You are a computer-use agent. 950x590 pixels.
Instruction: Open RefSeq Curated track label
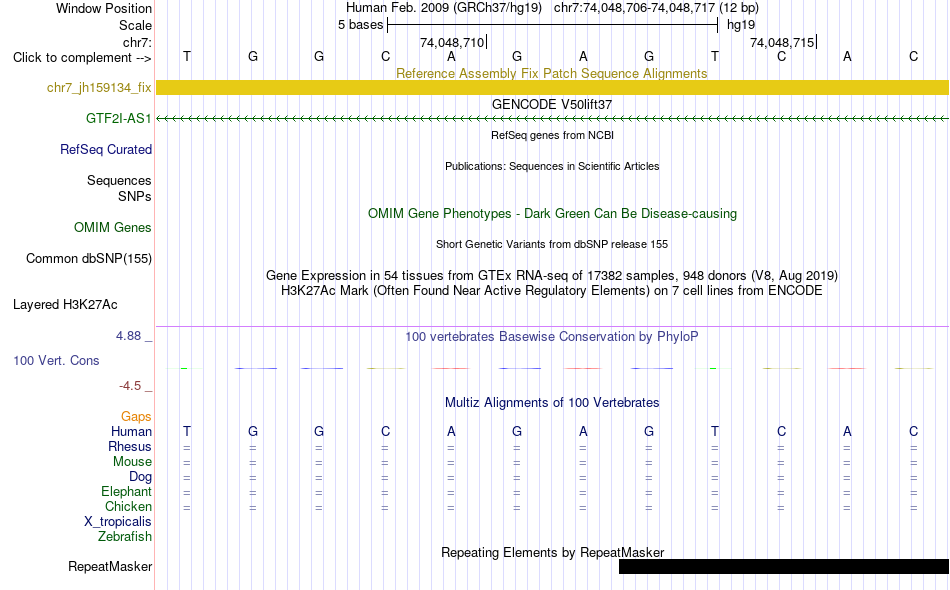pyautogui.click(x=106, y=150)
